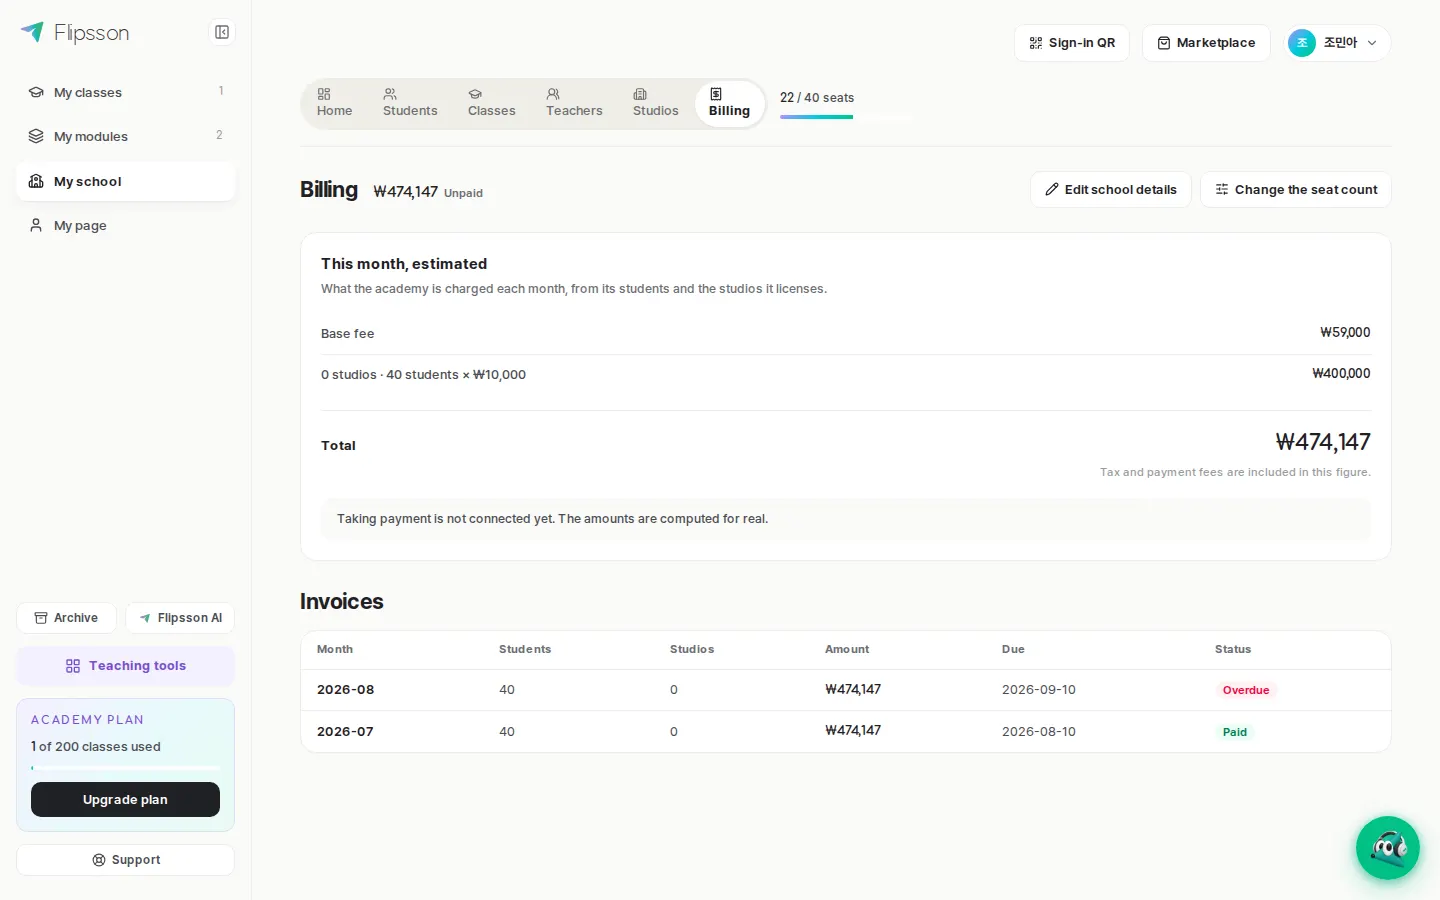Open Teaching tools
The image size is (1440, 900).
[x=126, y=666]
